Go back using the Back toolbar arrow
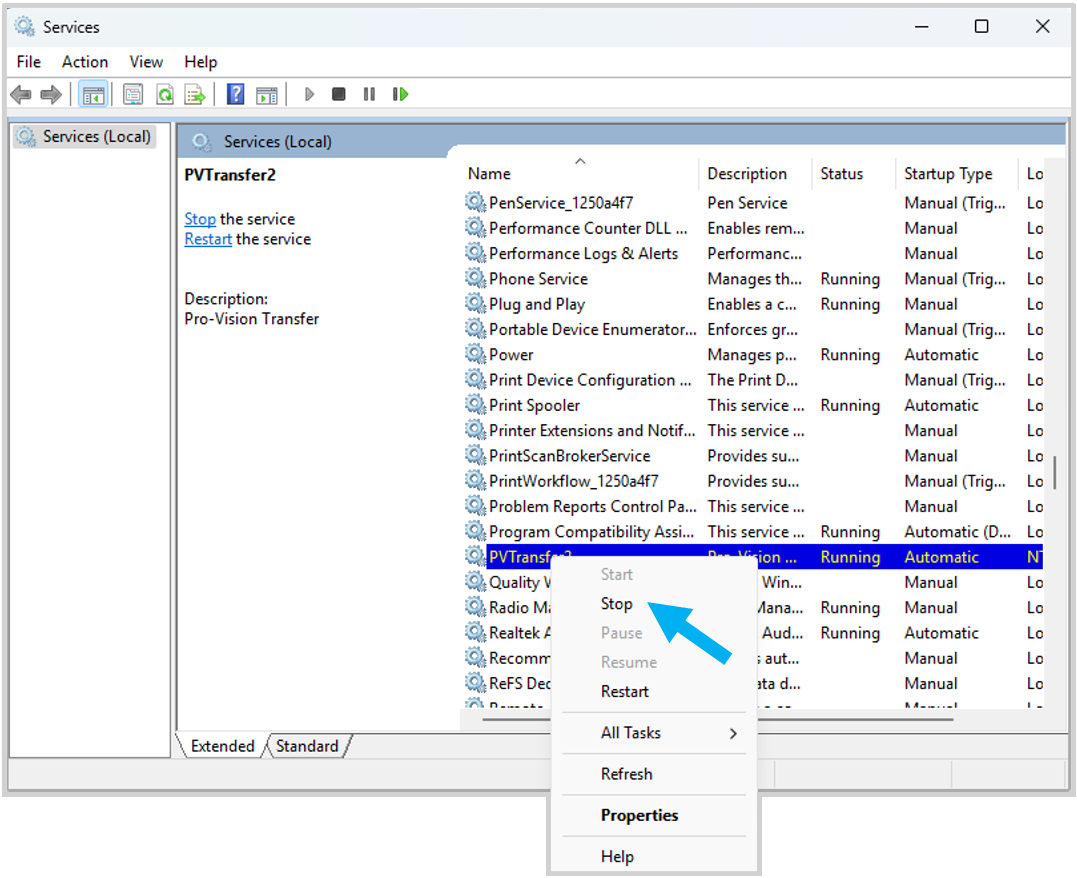 click(x=21, y=94)
